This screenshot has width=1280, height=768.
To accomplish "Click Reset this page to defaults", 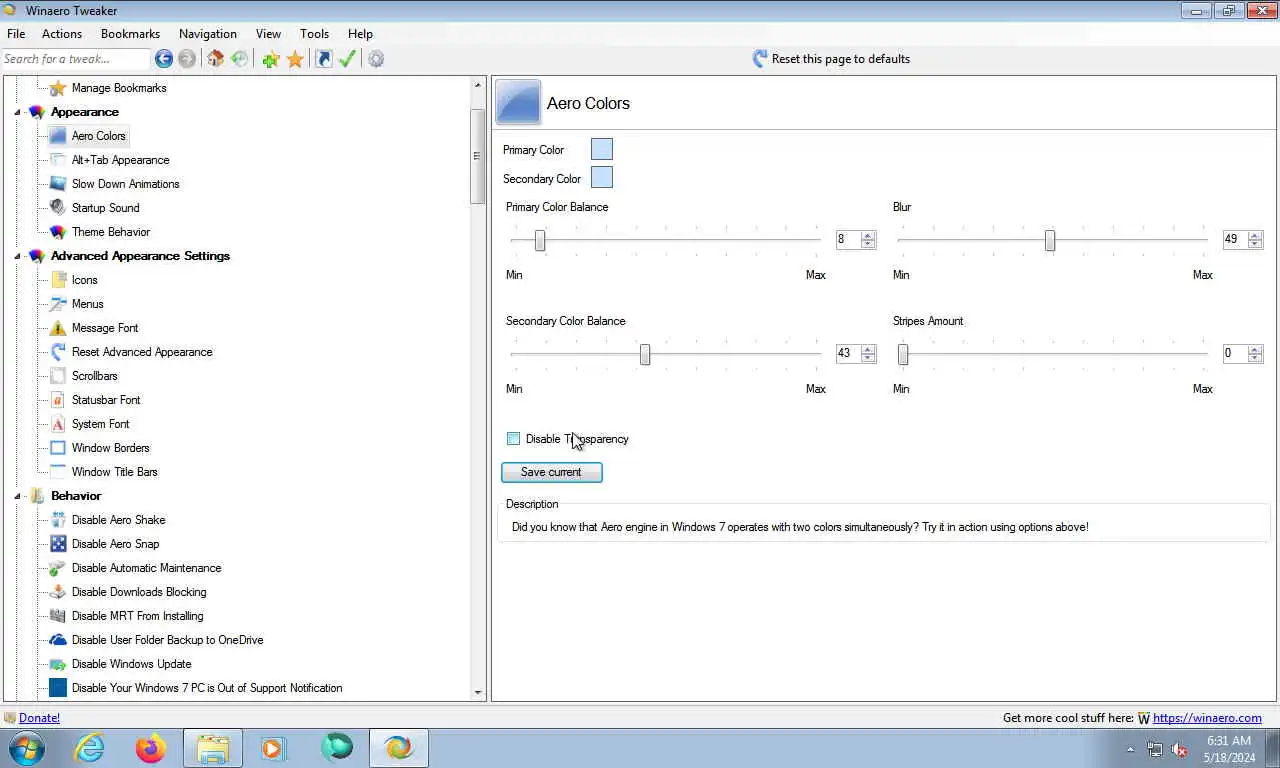I will [831, 59].
